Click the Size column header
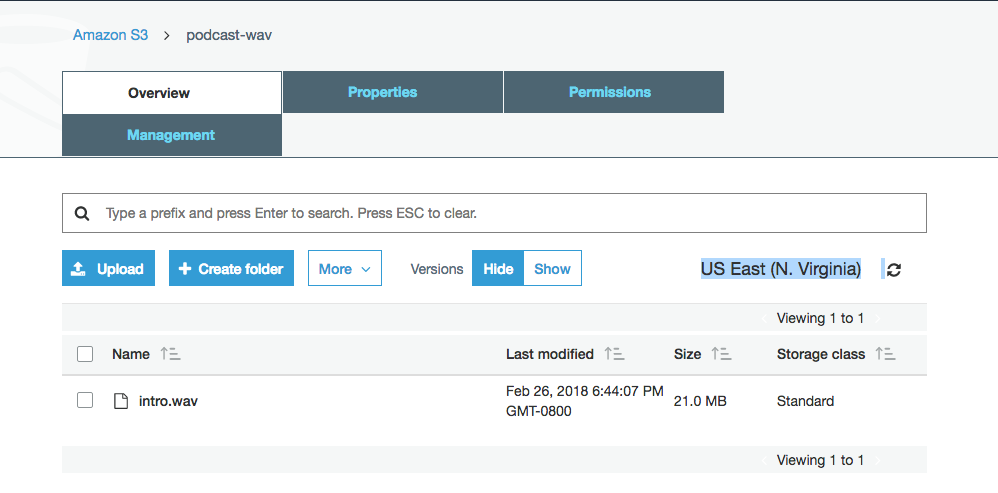This screenshot has width=998, height=493. pyautogui.click(x=687, y=354)
